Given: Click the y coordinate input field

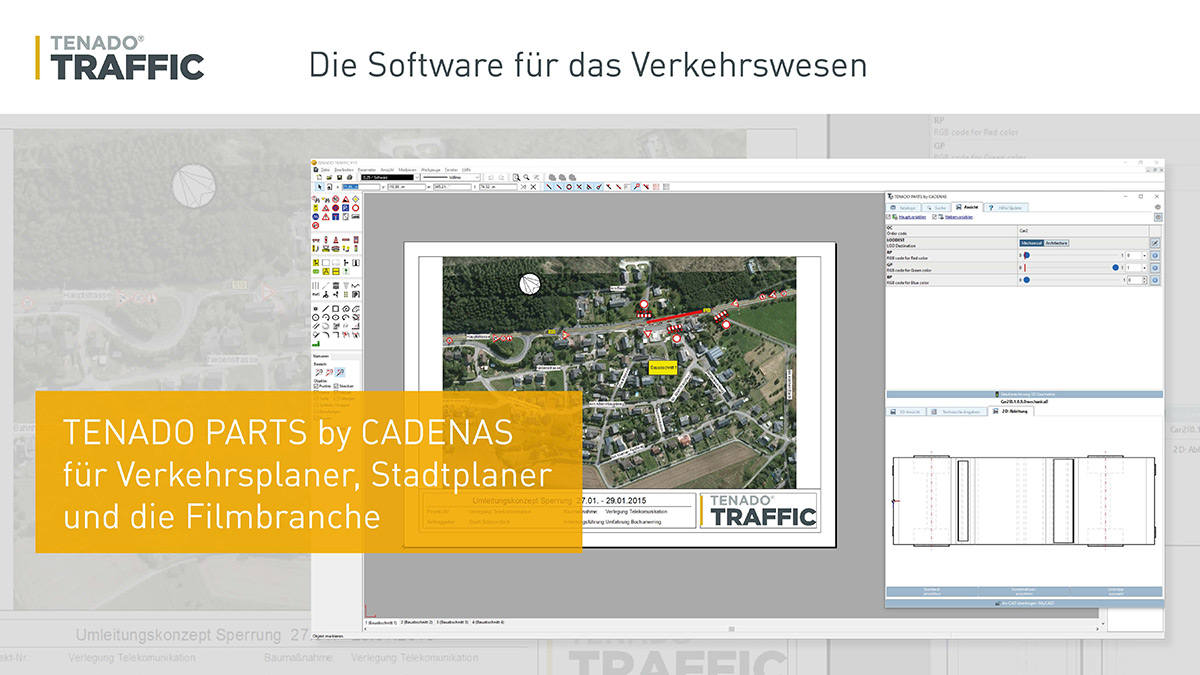Looking at the screenshot, I should [x=407, y=187].
